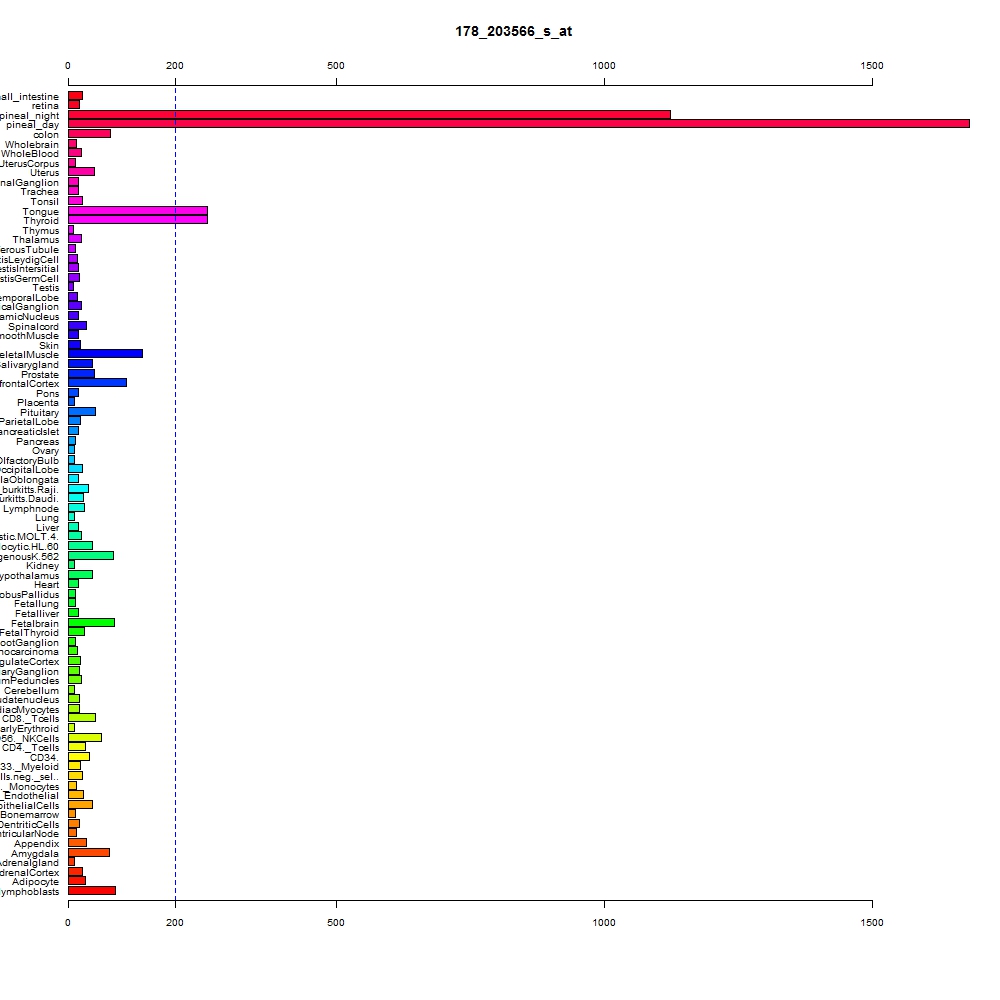The width and height of the screenshot is (1000, 1000).
Task: Click the Lymphnode label
Action: pos(31,509)
